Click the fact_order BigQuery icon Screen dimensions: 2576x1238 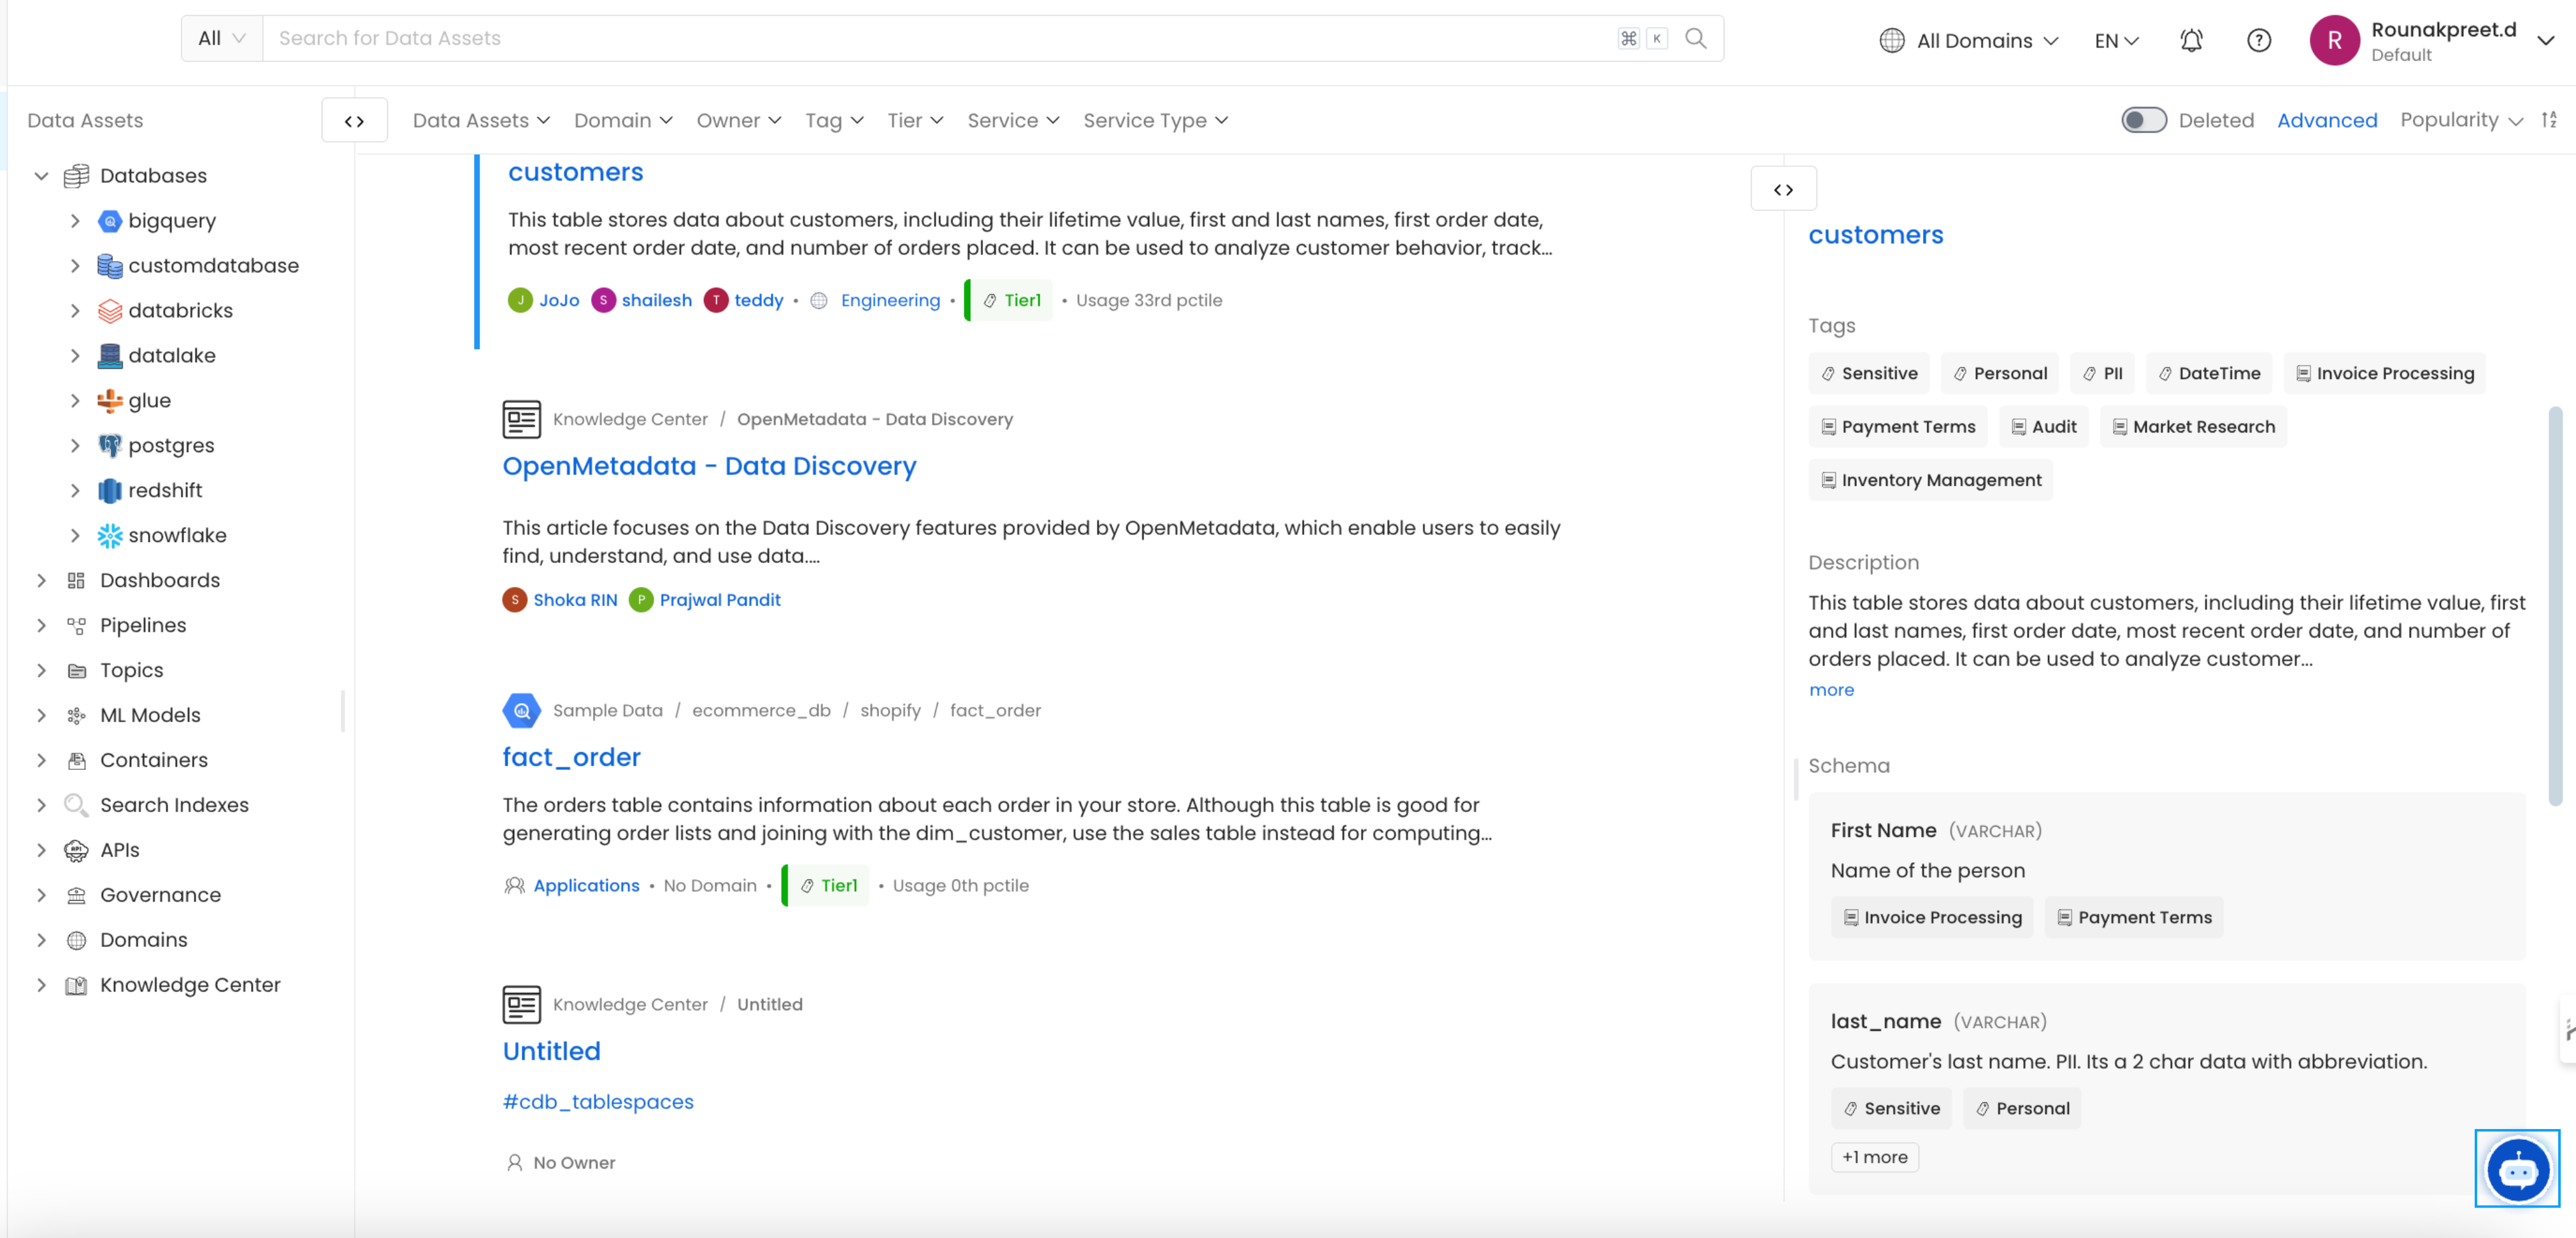(x=521, y=710)
